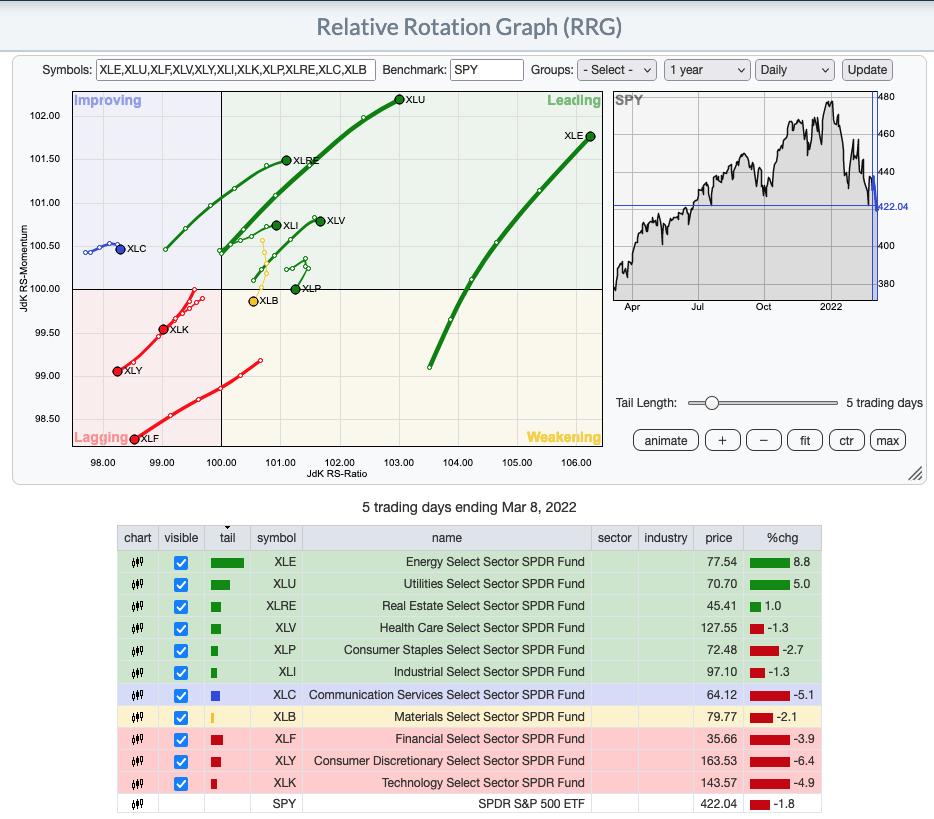The width and height of the screenshot is (934, 819).
Task: Click the XLRE point on RRG chart
Action: tap(287, 160)
